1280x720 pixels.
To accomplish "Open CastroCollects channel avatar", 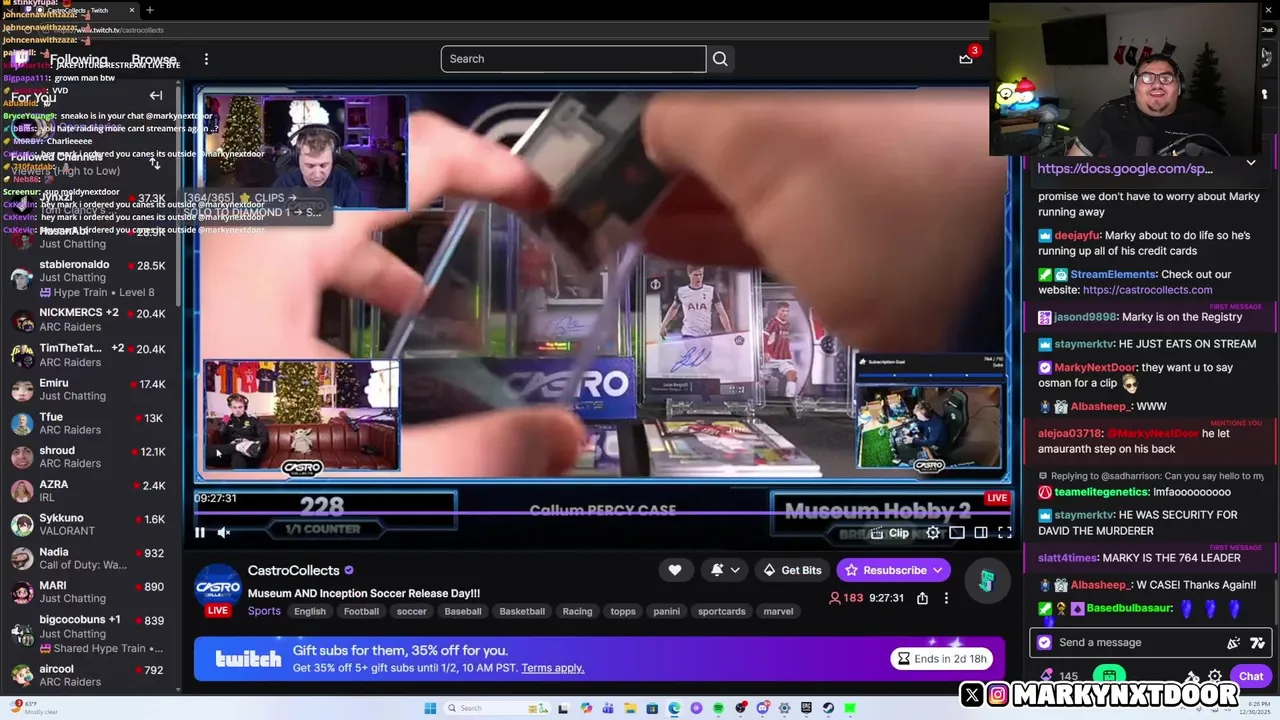I will tap(218, 585).
